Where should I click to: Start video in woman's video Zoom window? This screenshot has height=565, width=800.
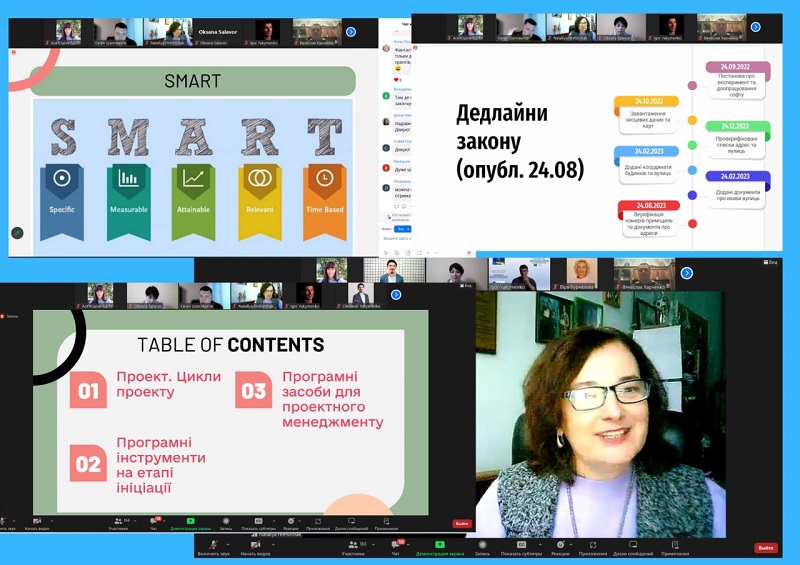tap(255, 547)
